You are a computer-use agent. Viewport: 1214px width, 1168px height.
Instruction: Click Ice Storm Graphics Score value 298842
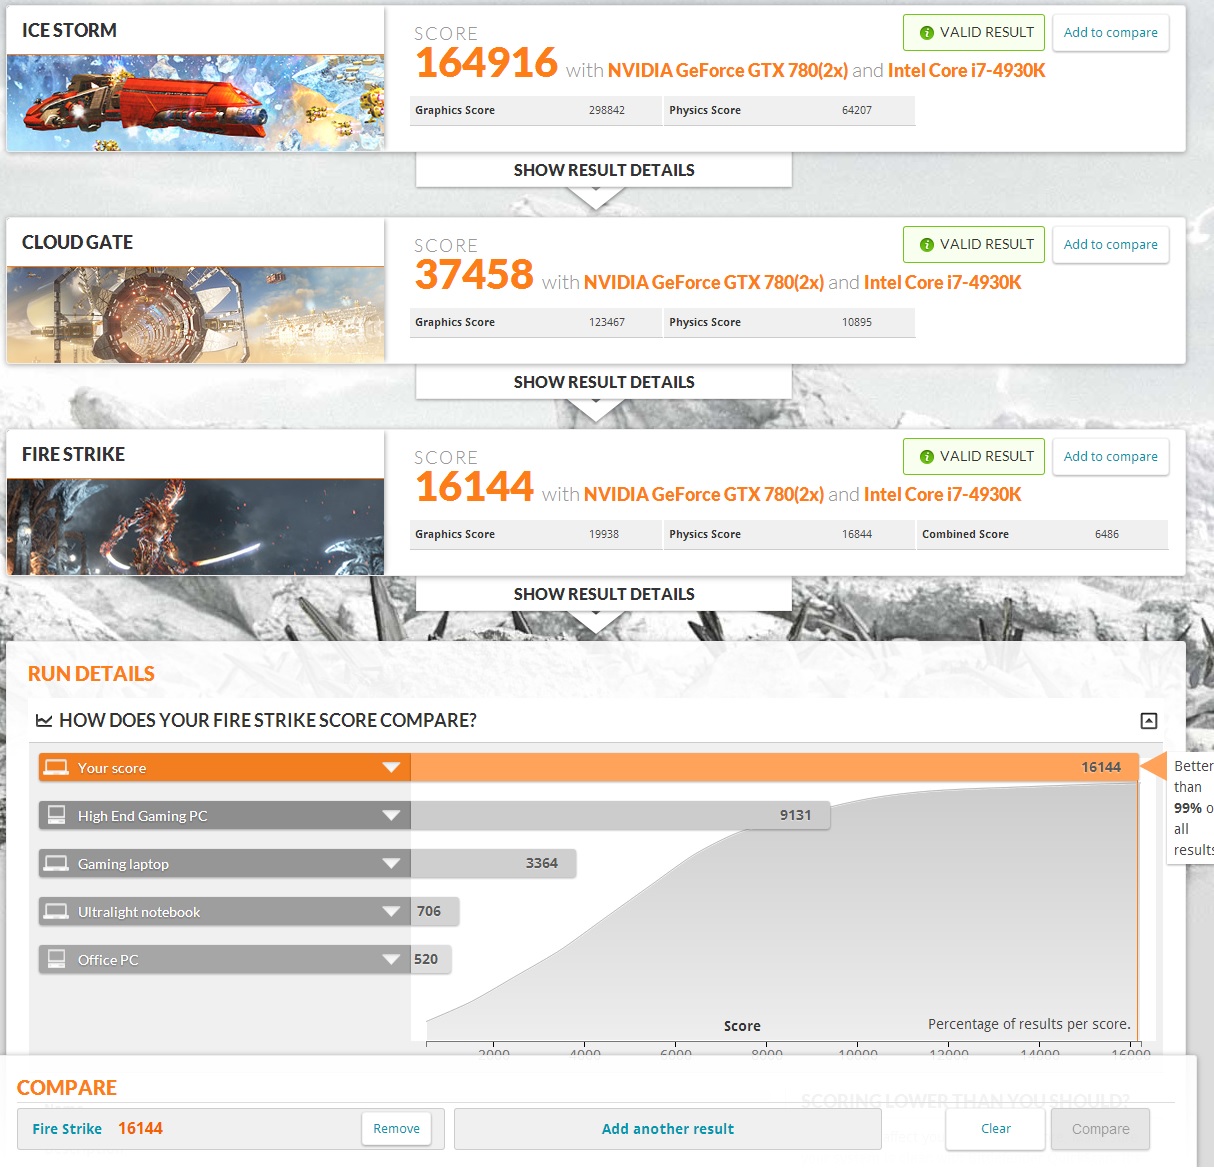coord(607,111)
